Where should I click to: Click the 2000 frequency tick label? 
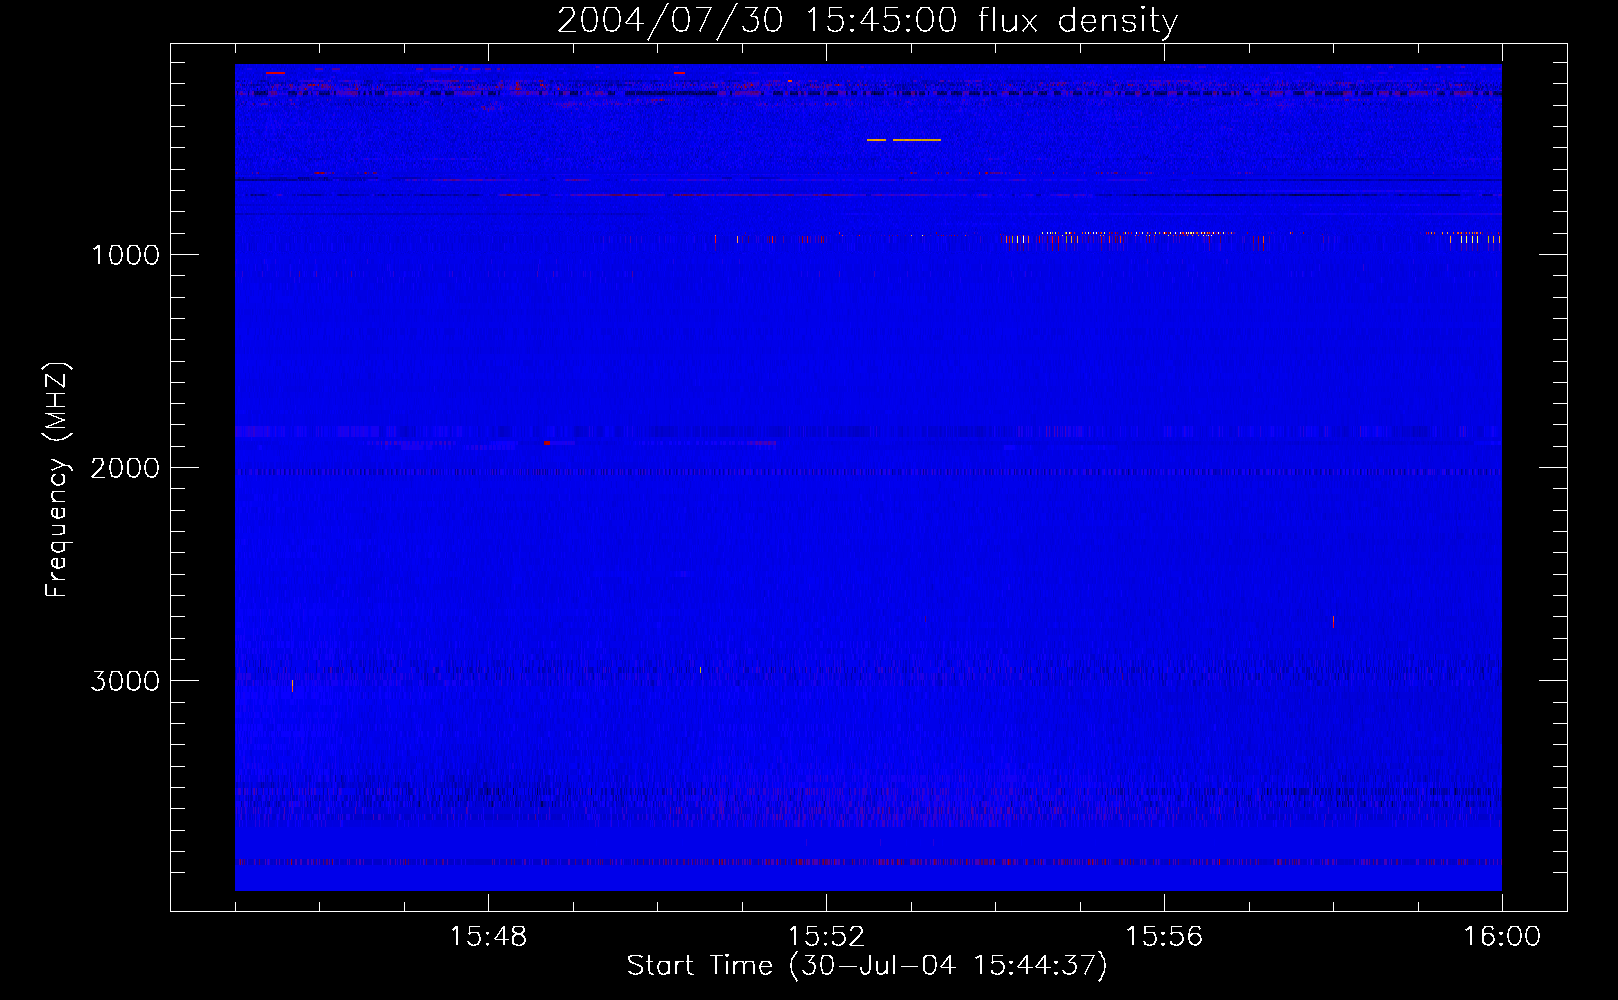point(125,468)
